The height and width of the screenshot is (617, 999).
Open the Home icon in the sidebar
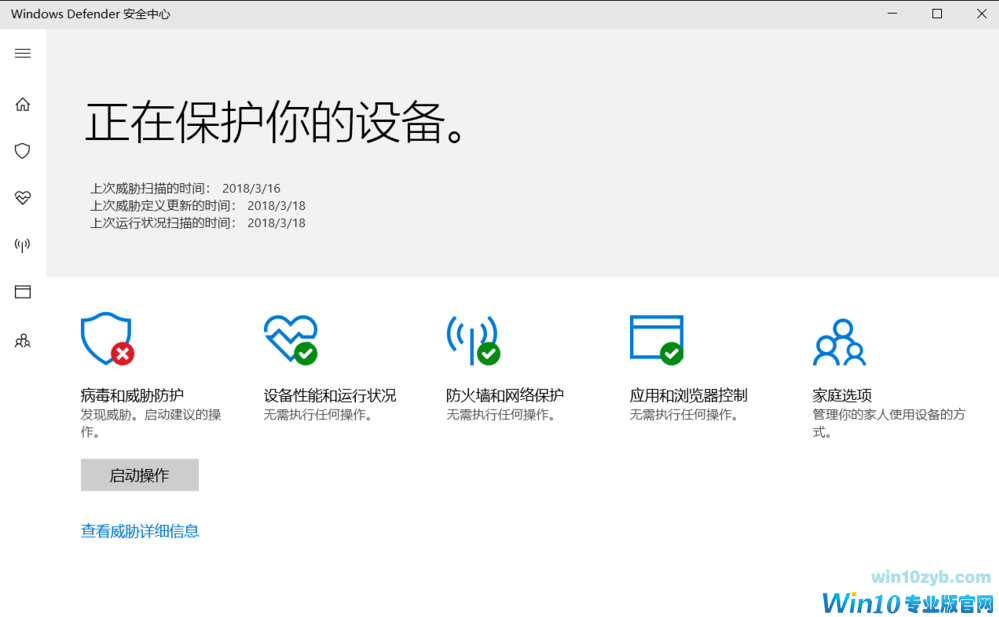pos(22,104)
